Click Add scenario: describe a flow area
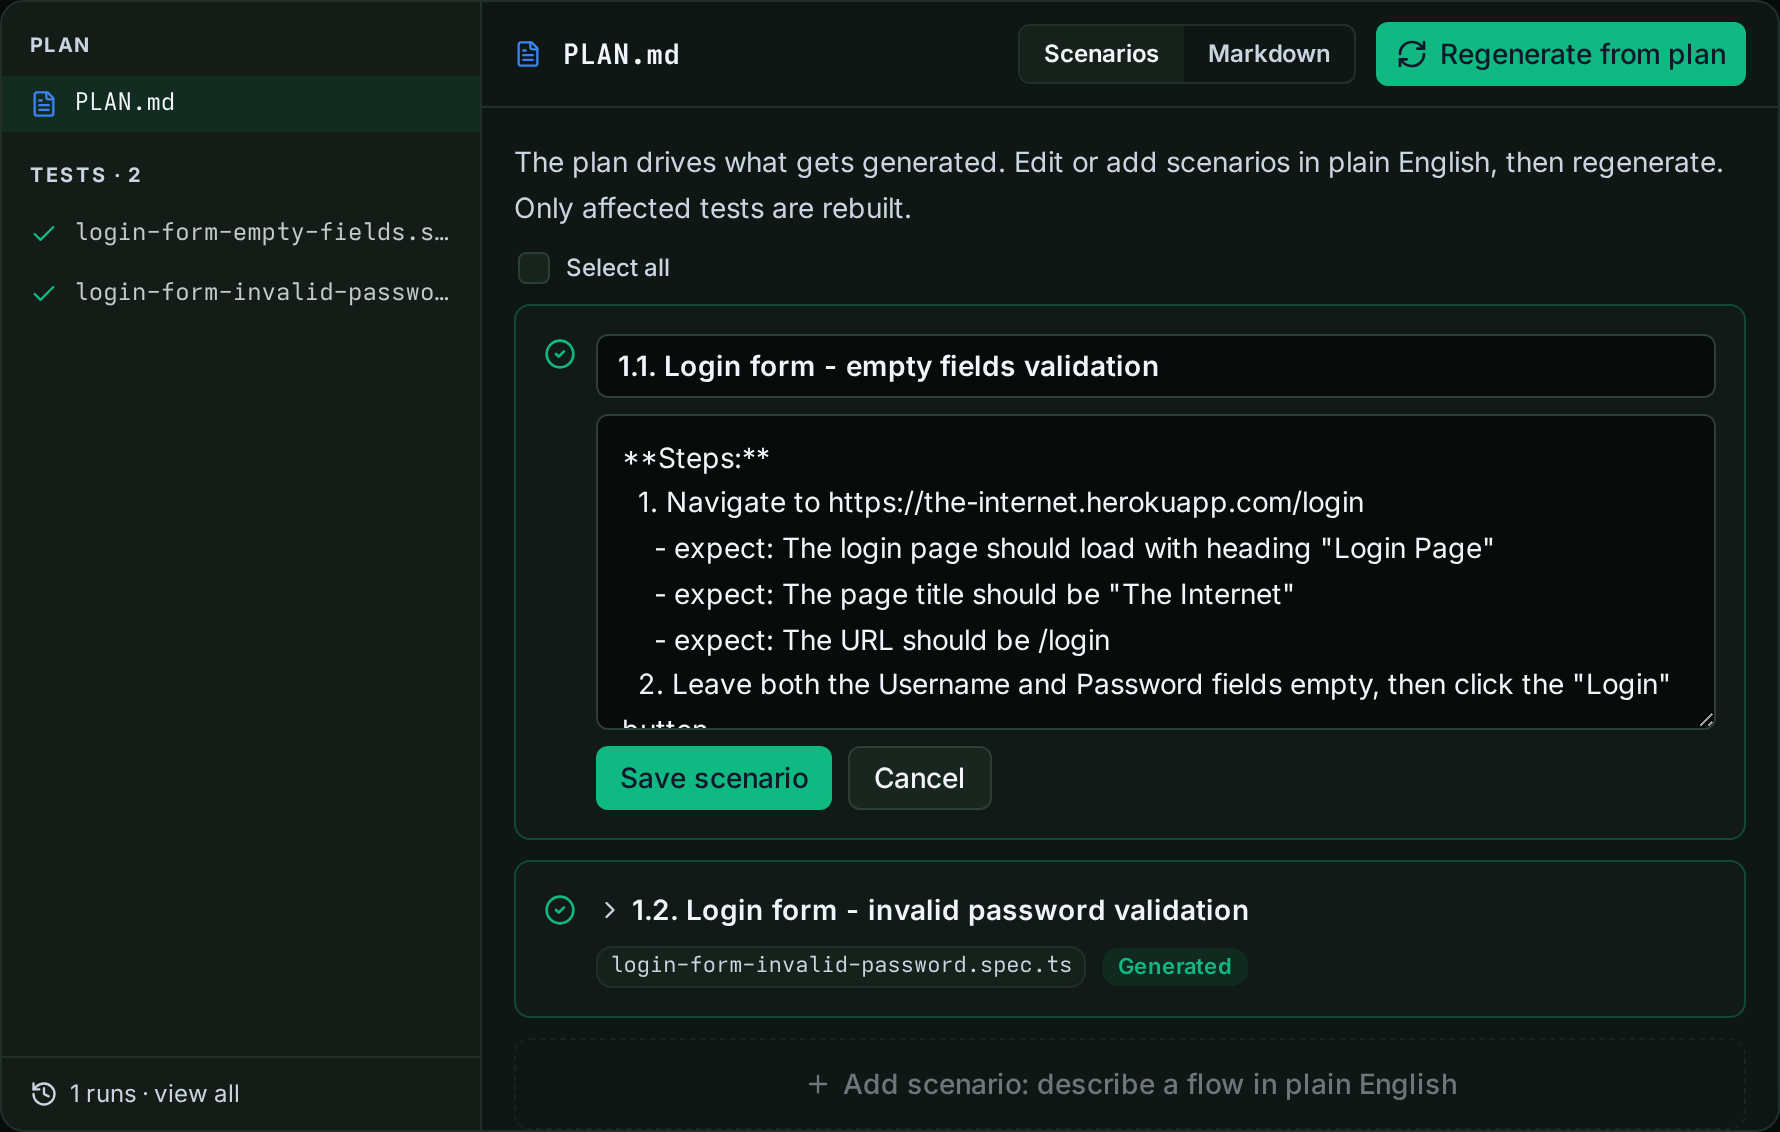Screen dimensions: 1780x1132 tap(1130, 1085)
